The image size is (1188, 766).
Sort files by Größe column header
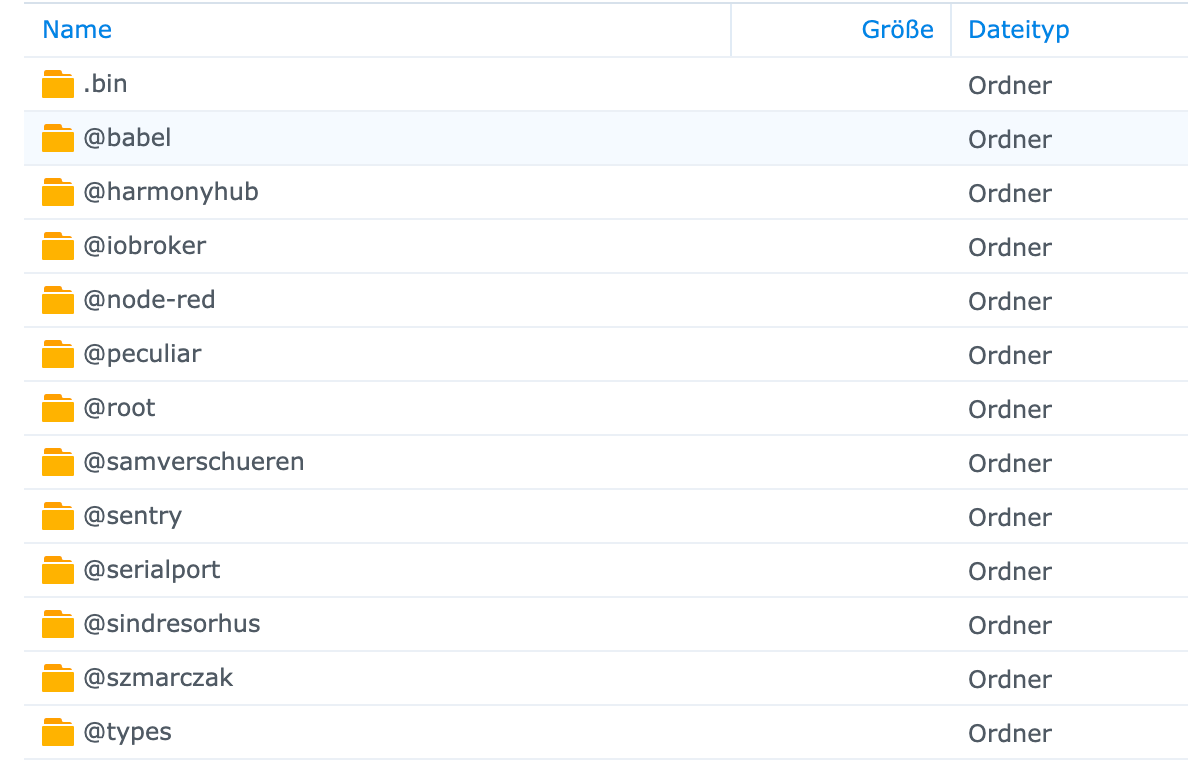(897, 30)
